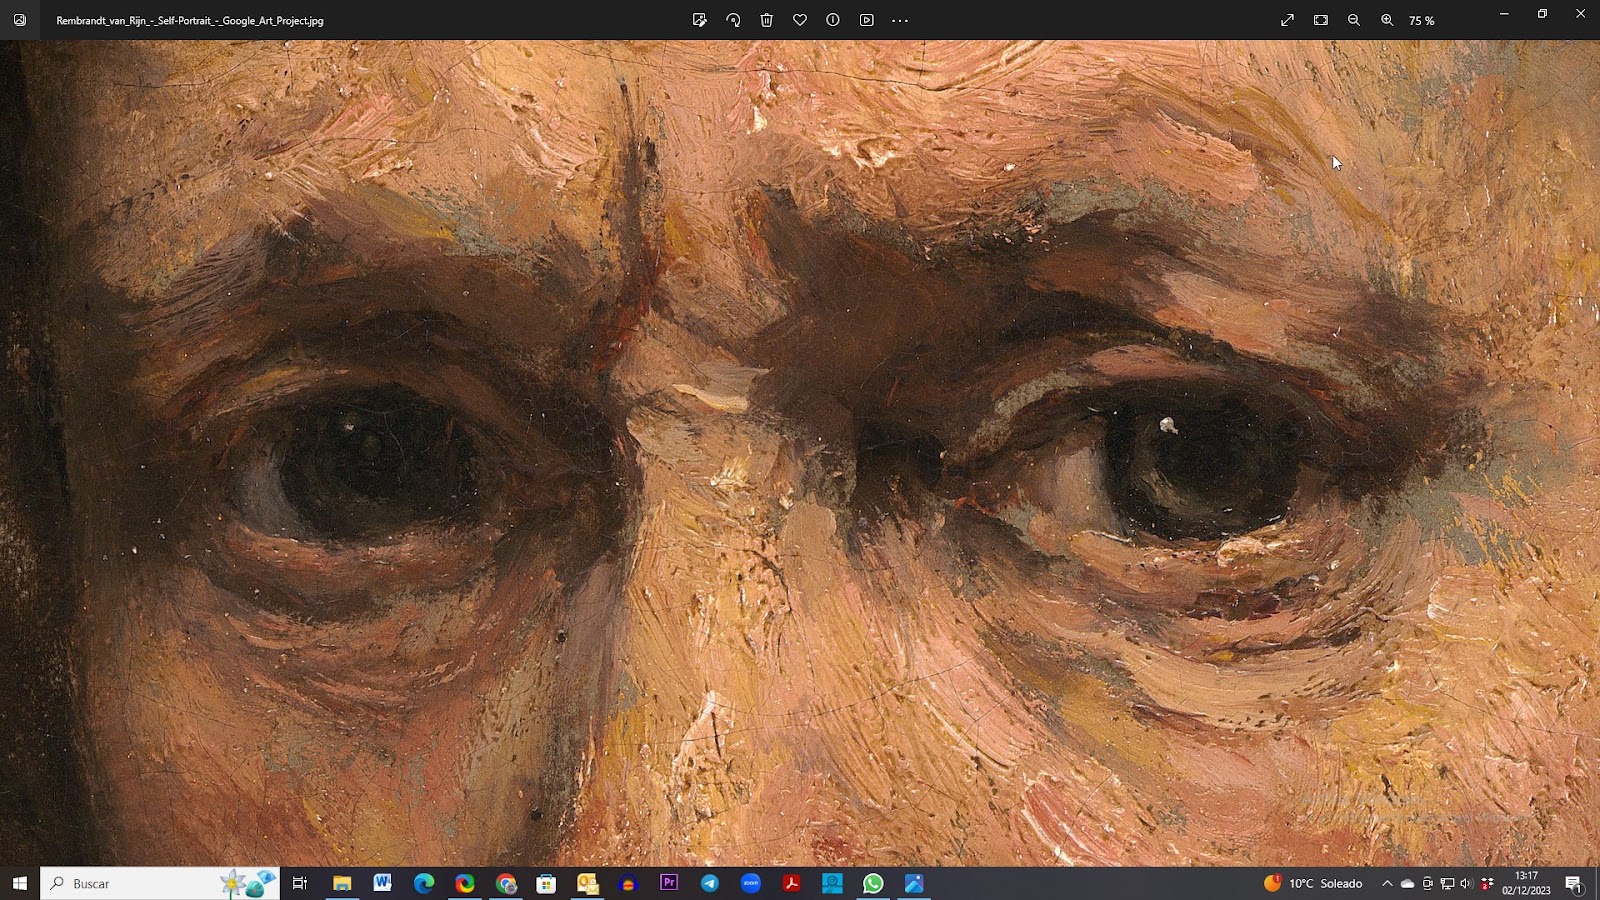The width and height of the screenshot is (1600, 900).
Task: Click the 75 % zoom level value
Action: [x=1422, y=21]
